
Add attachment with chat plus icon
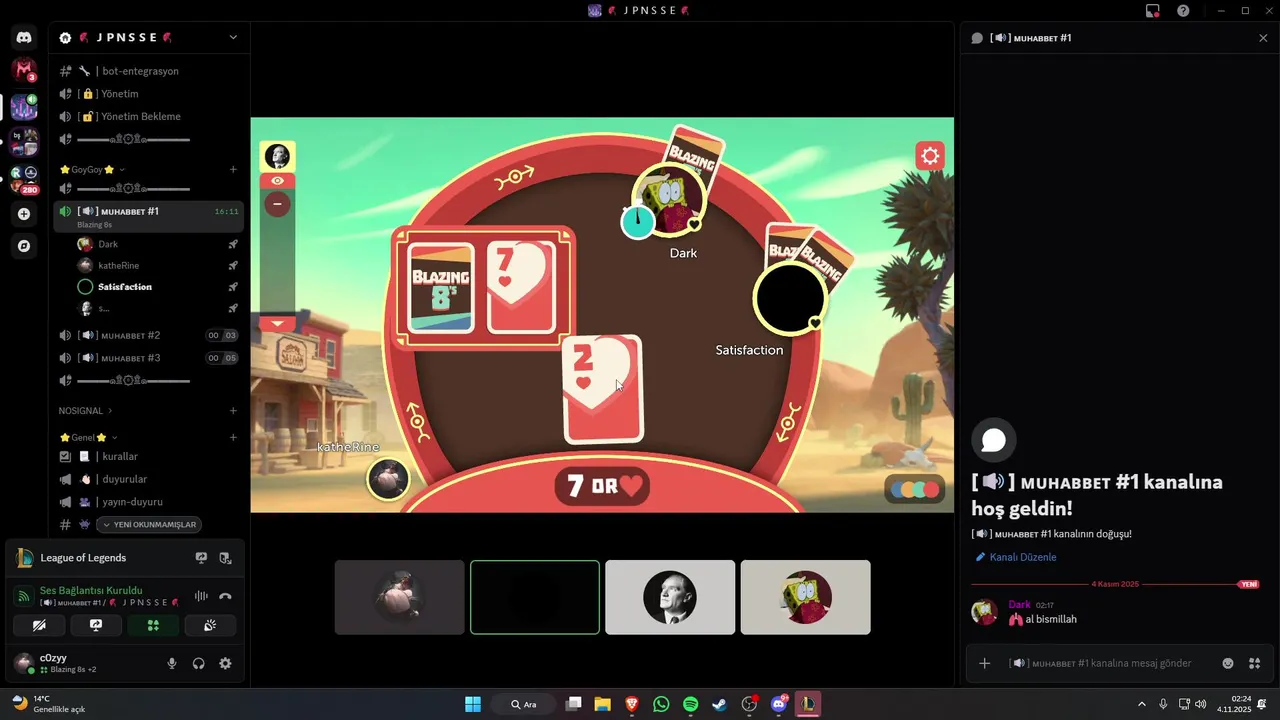984,663
